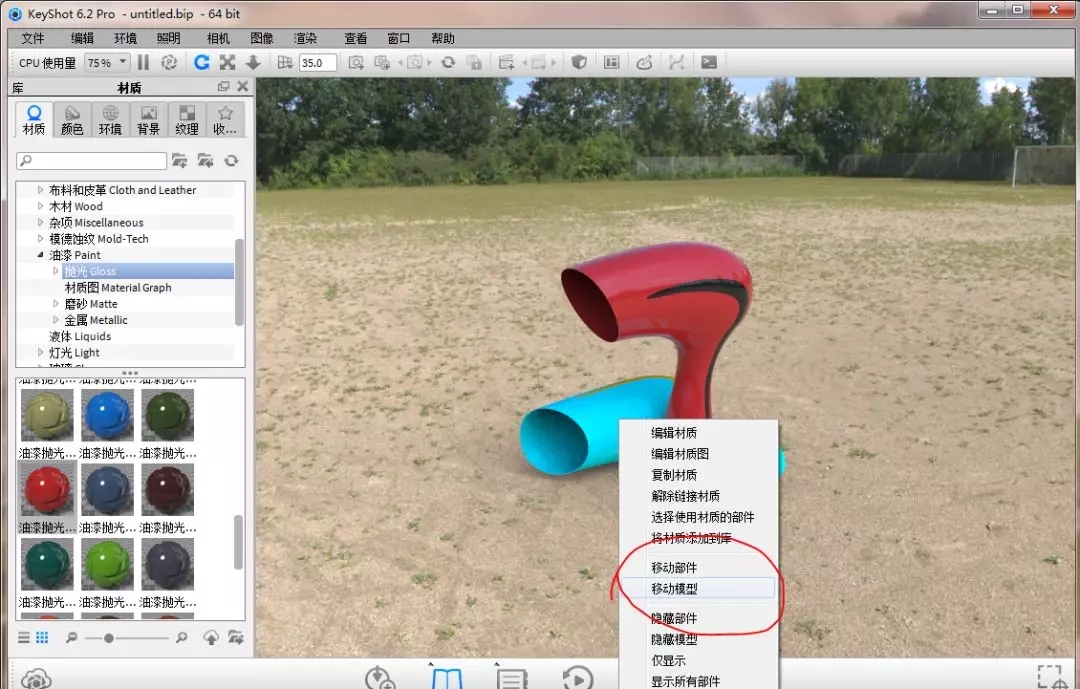Screen dimensions: 1080x689
Task: Click the upload to cloud icon
Action: 211,637
